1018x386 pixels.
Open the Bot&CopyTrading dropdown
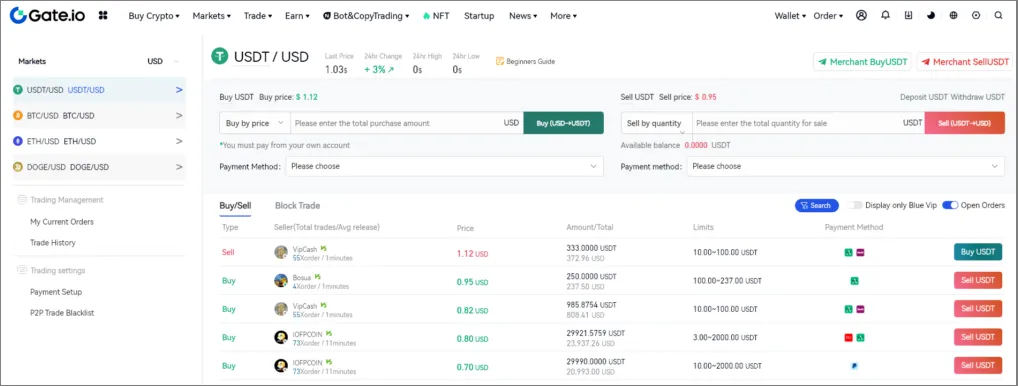point(366,16)
